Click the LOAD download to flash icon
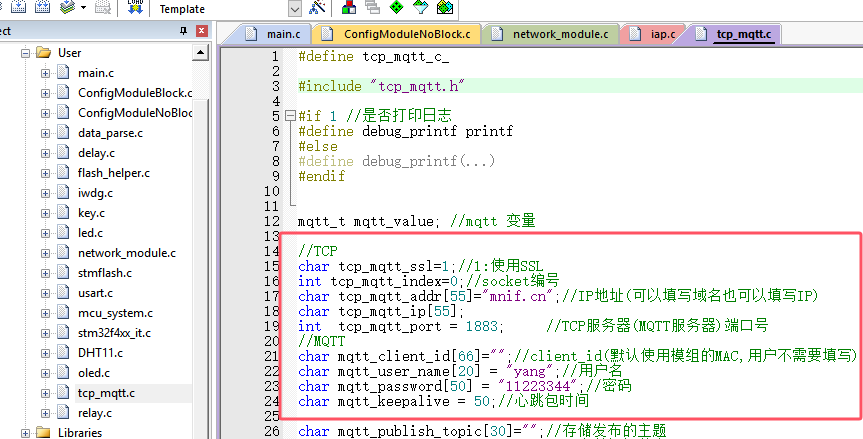Screen dimensions: 863x439 [x=135, y=7]
